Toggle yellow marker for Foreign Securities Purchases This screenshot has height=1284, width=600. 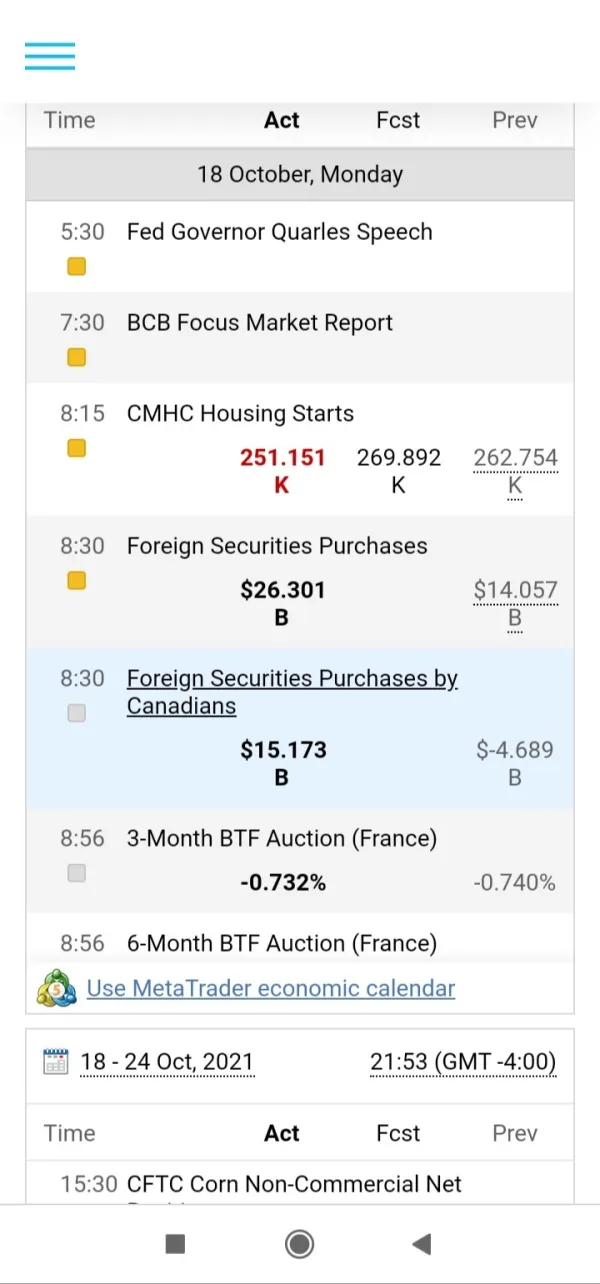point(76,580)
